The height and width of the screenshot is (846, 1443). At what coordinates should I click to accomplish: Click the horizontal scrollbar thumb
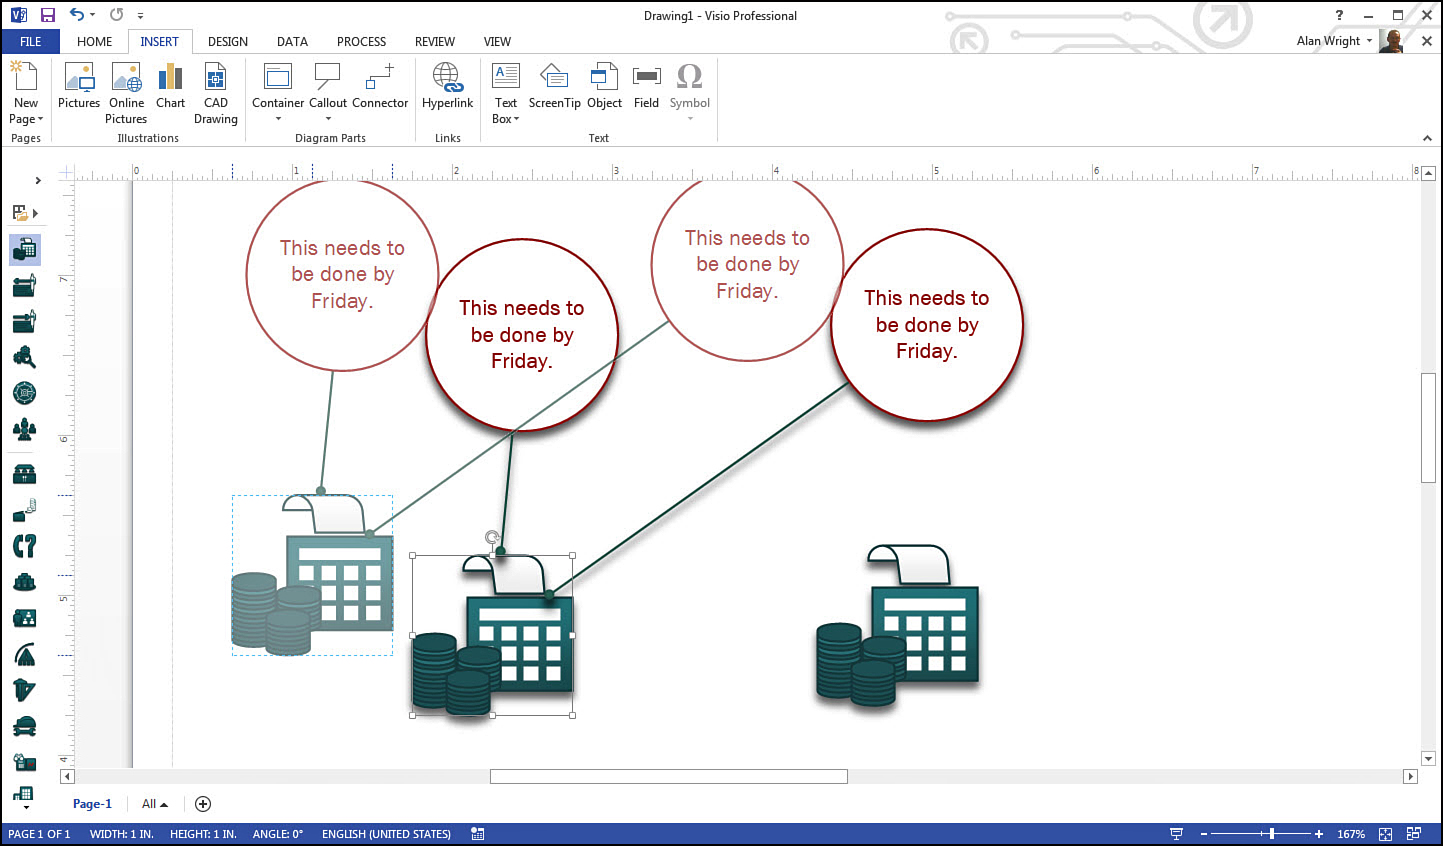669,777
